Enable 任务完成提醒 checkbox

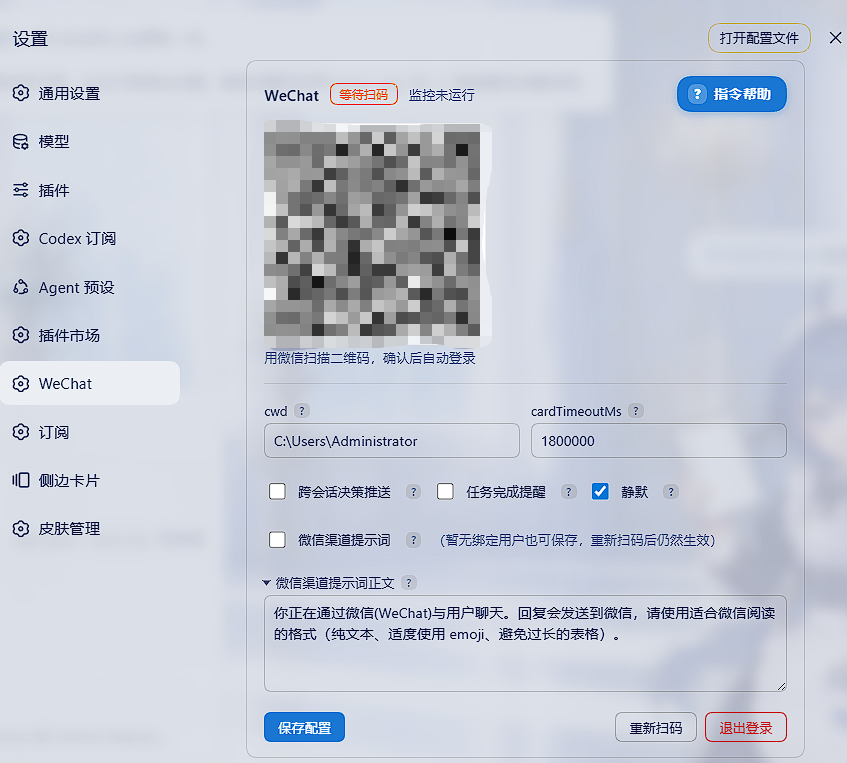(x=446, y=492)
